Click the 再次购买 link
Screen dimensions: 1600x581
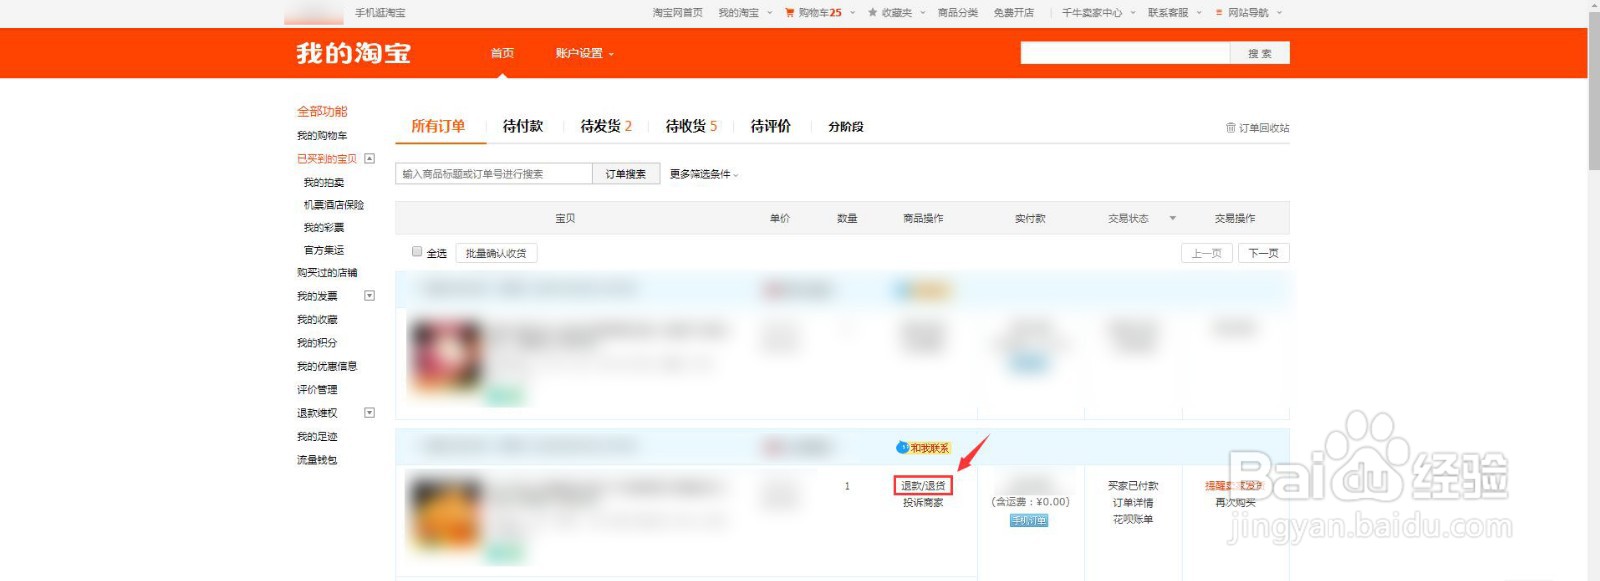[1235, 503]
